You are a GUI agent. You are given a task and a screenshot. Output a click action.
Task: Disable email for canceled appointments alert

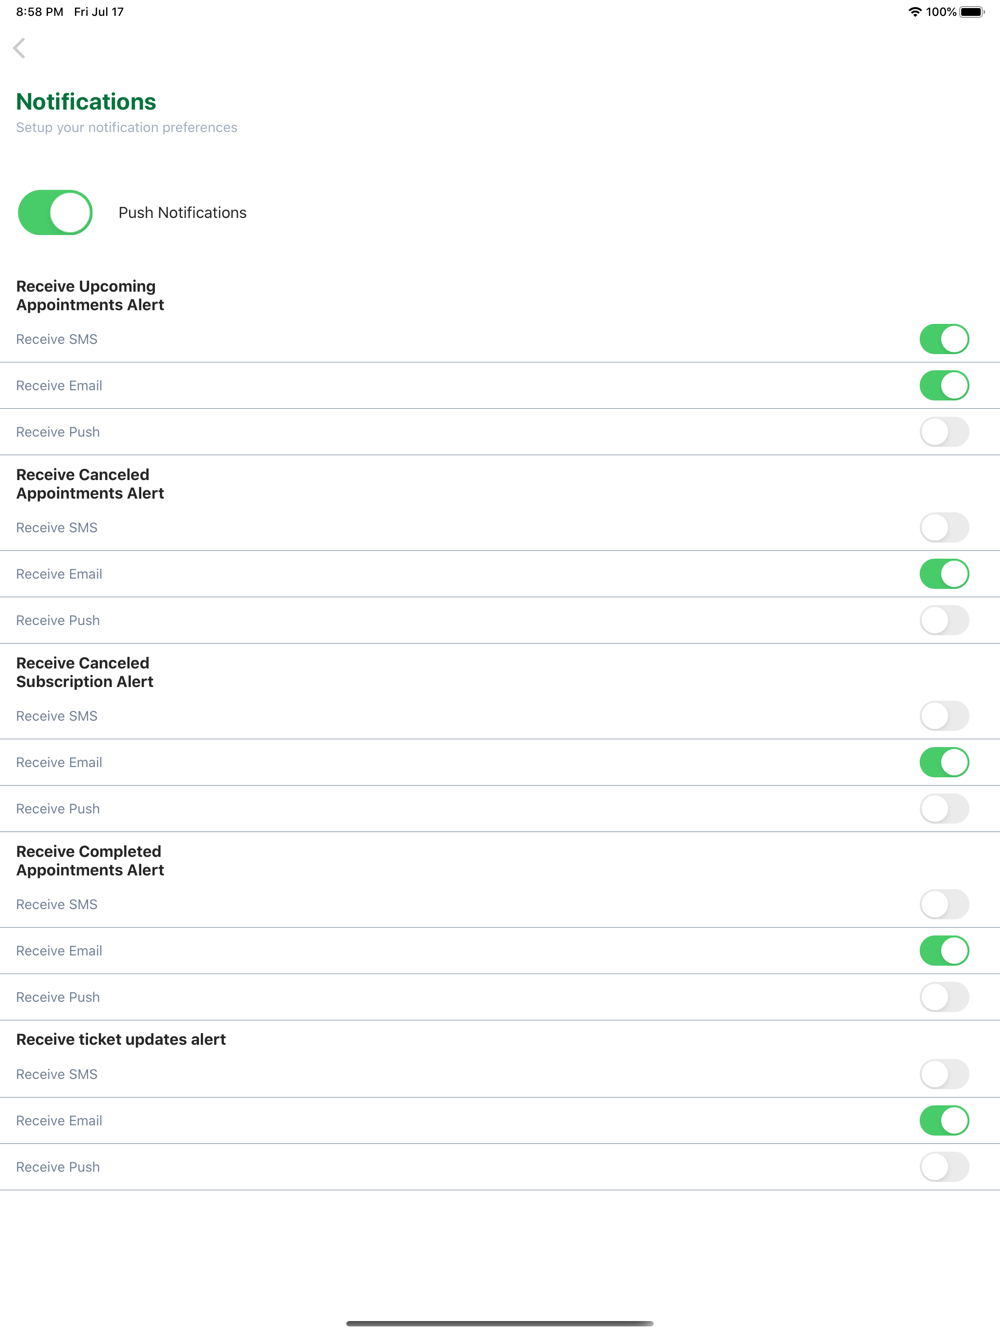(x=944, y=574)
